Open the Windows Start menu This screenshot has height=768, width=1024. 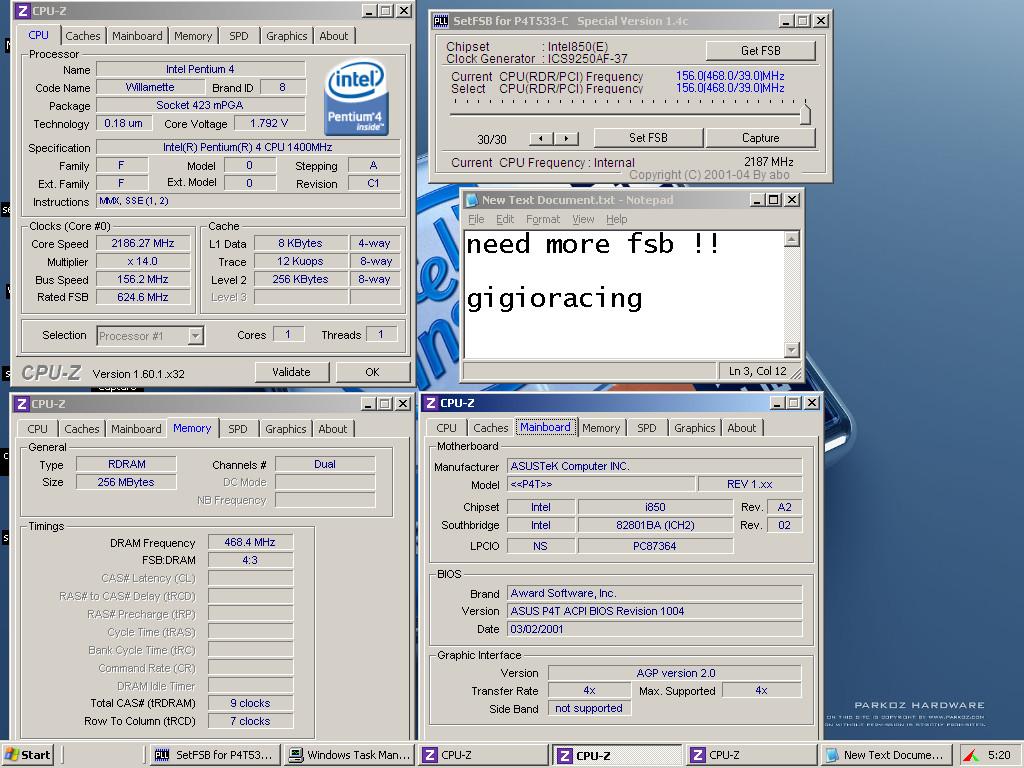pos(27,755)
